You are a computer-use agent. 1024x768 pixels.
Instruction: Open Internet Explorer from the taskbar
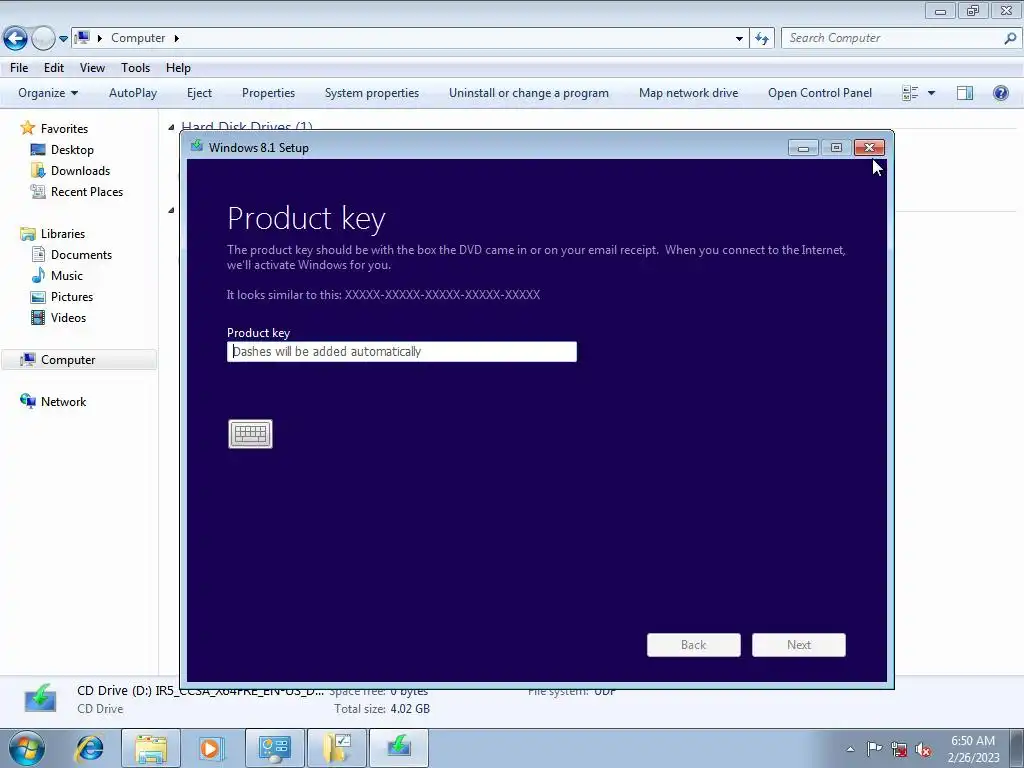coord(89,748)
